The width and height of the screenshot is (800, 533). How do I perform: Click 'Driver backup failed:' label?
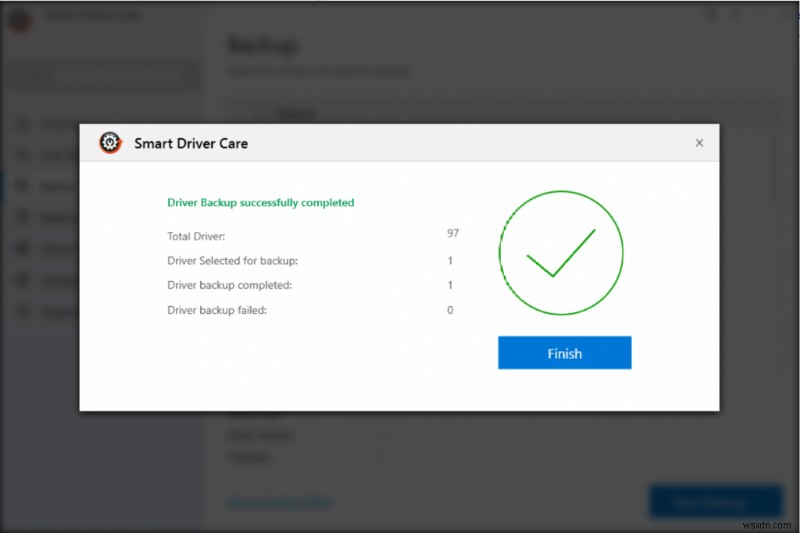tap(217, 310)
